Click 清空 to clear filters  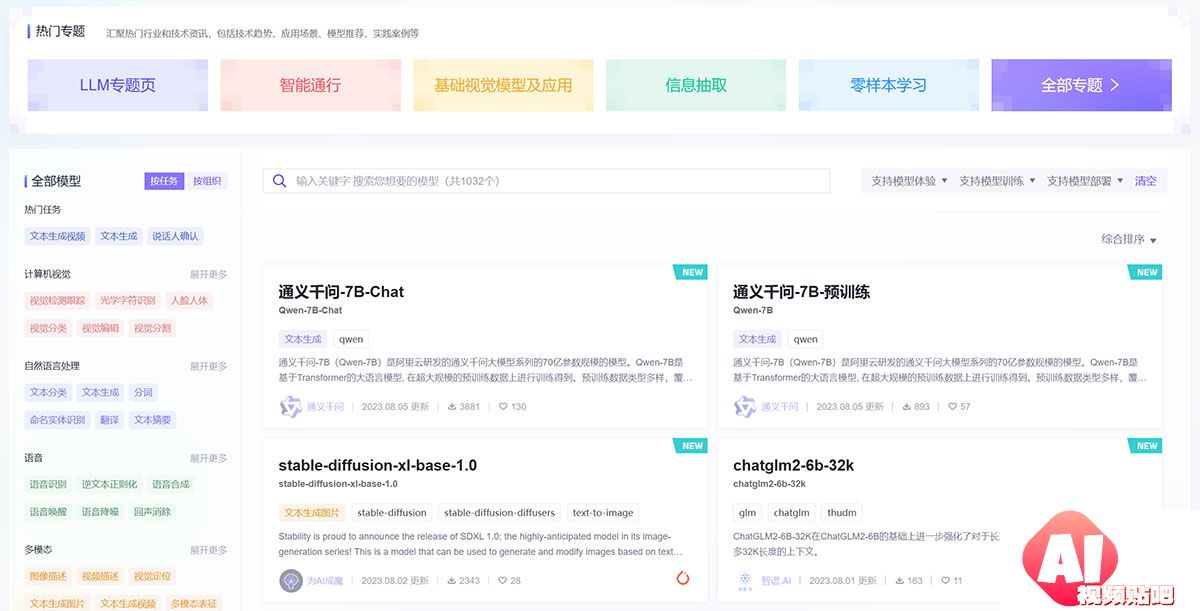coord(1145,181)
